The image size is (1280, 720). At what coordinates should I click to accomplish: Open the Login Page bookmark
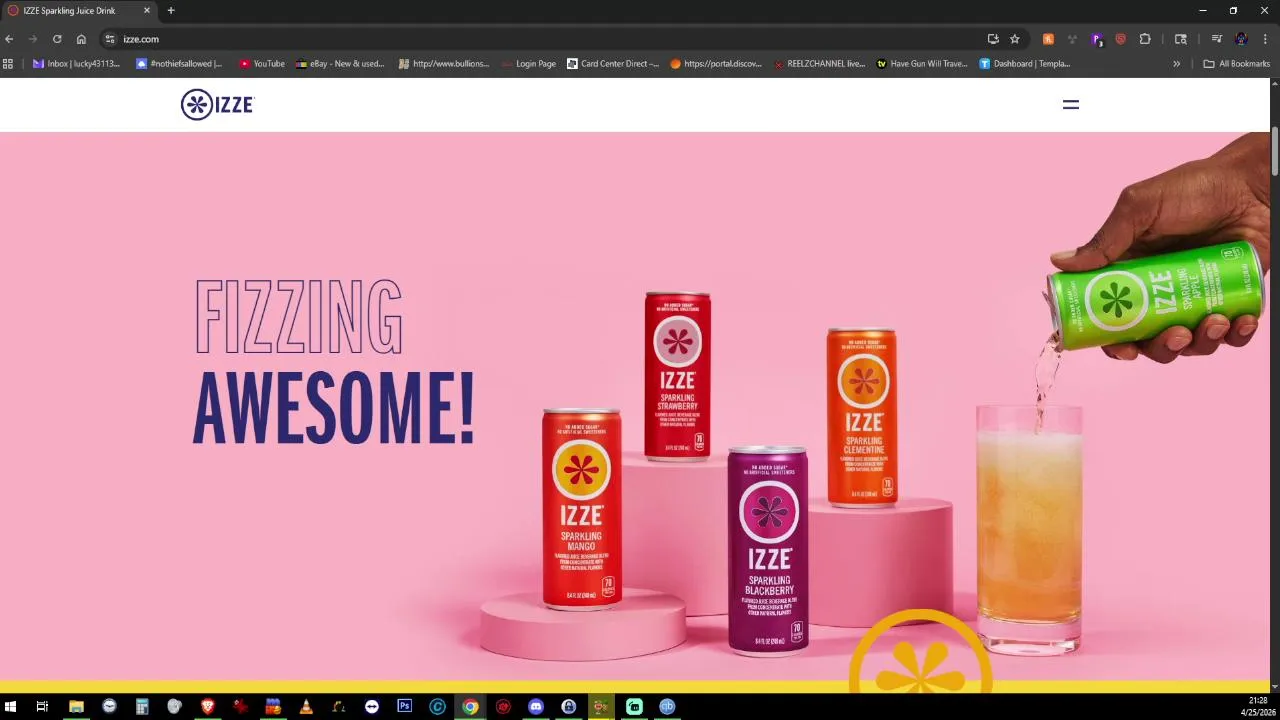tap(529, 64)
